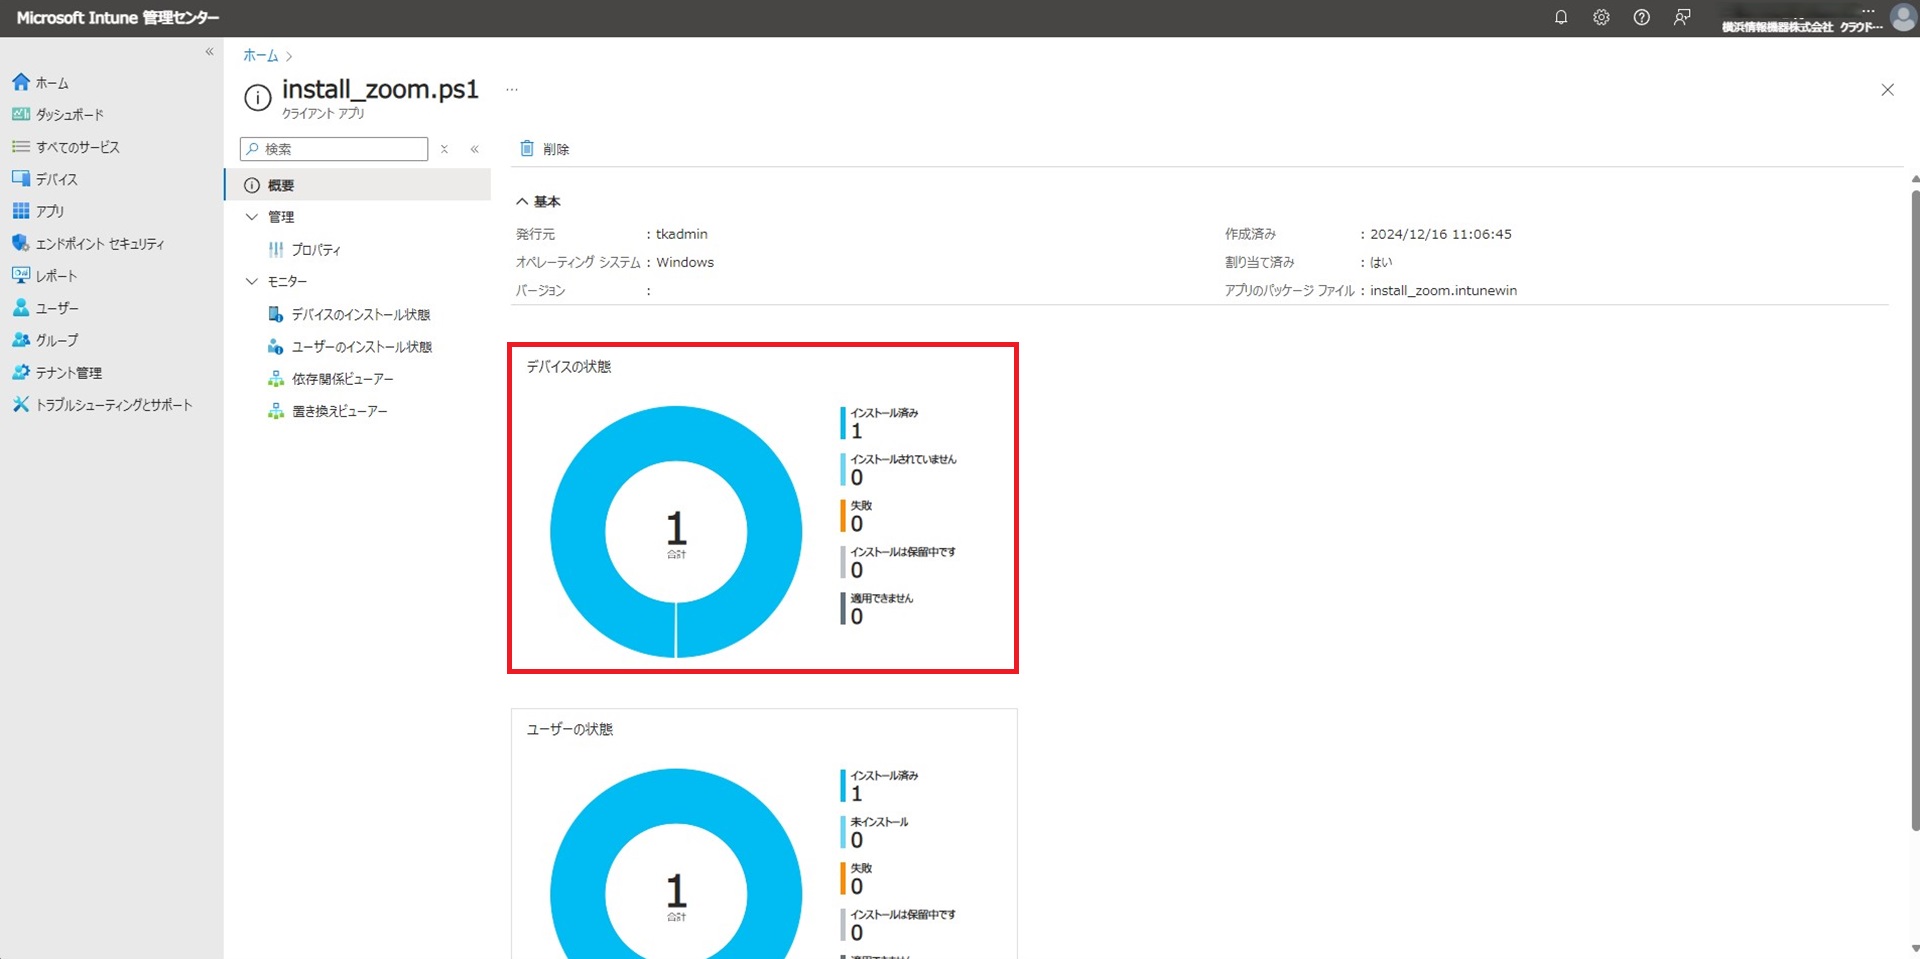Image resolution: width=1920 pixels, height=959 pixels.
Task: Click the vertical scrollbar of the page
Action: pyautogui.click(x=1914, y=508)
